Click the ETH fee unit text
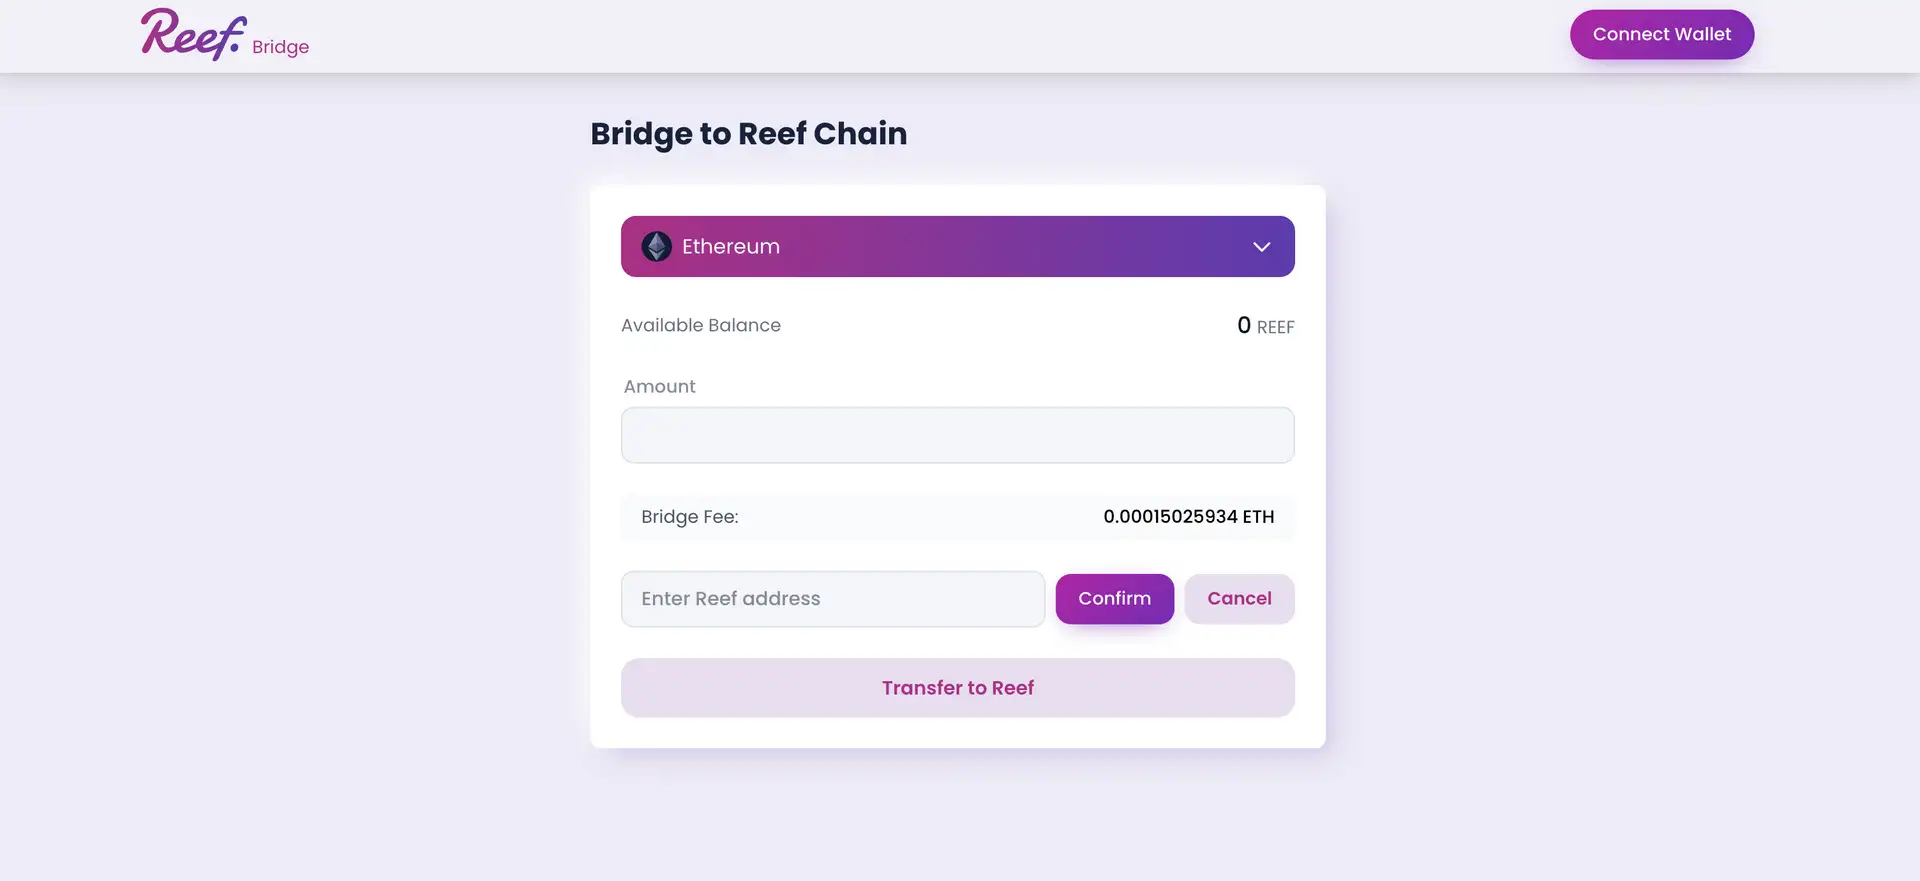The width and height of the screenshot is (1920, 881). pyautogui.click(x=1259, y=517)
